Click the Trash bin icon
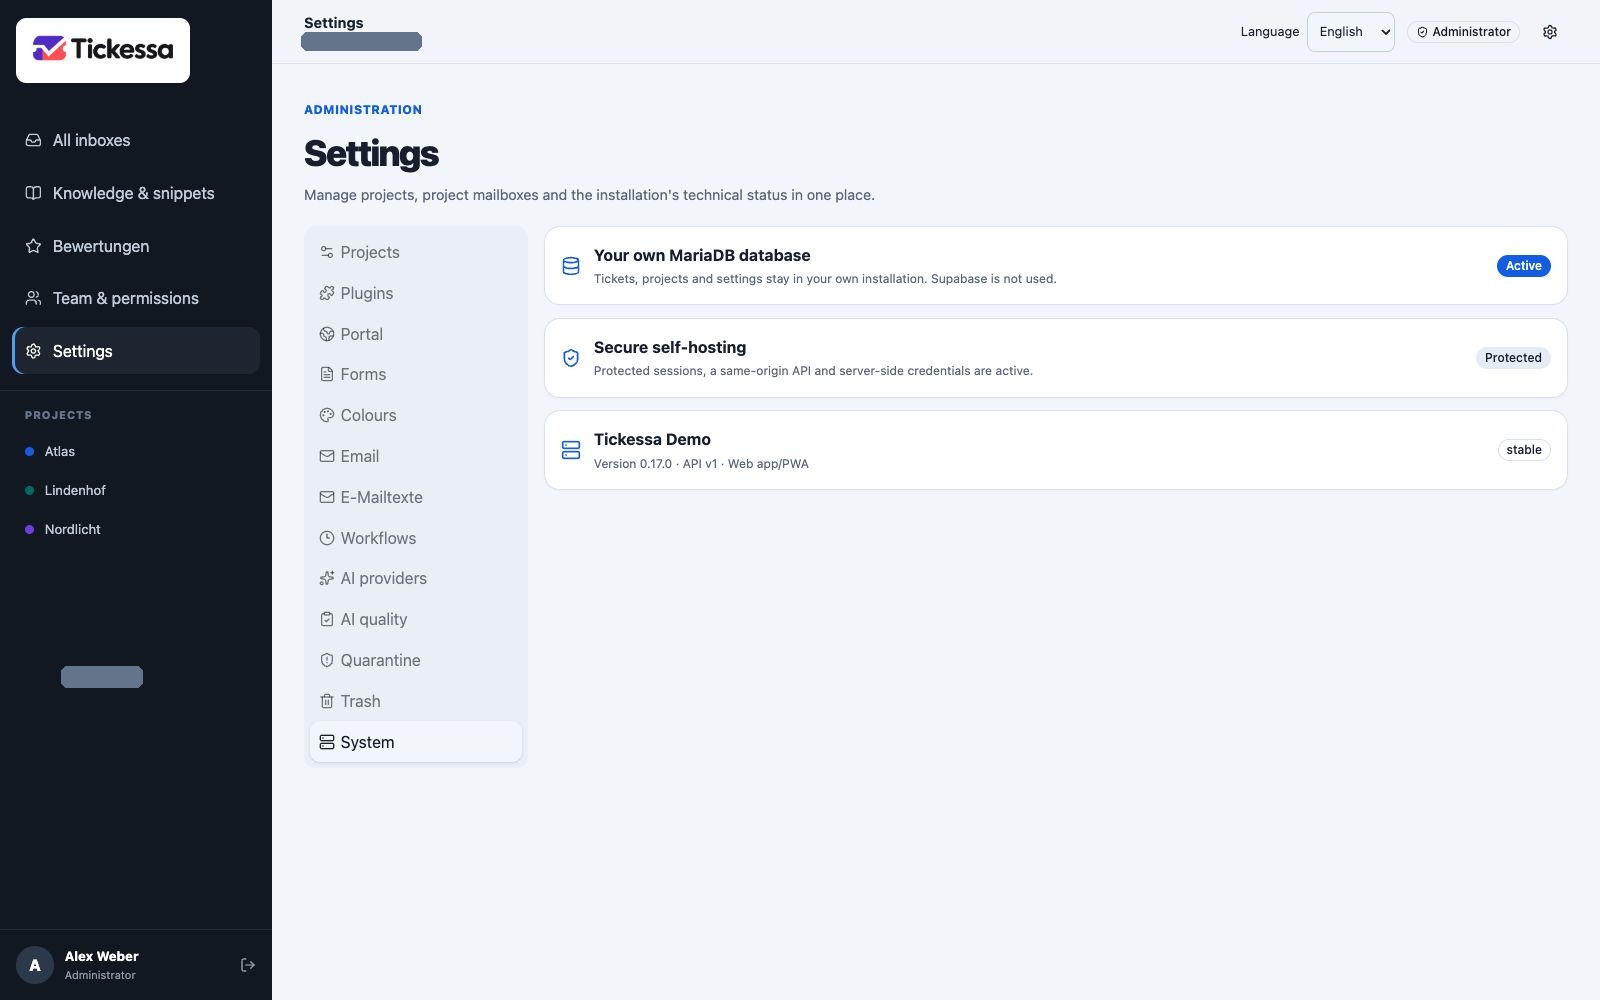1600x1000 pixels. pyautogui.click(x=327, y=701)
